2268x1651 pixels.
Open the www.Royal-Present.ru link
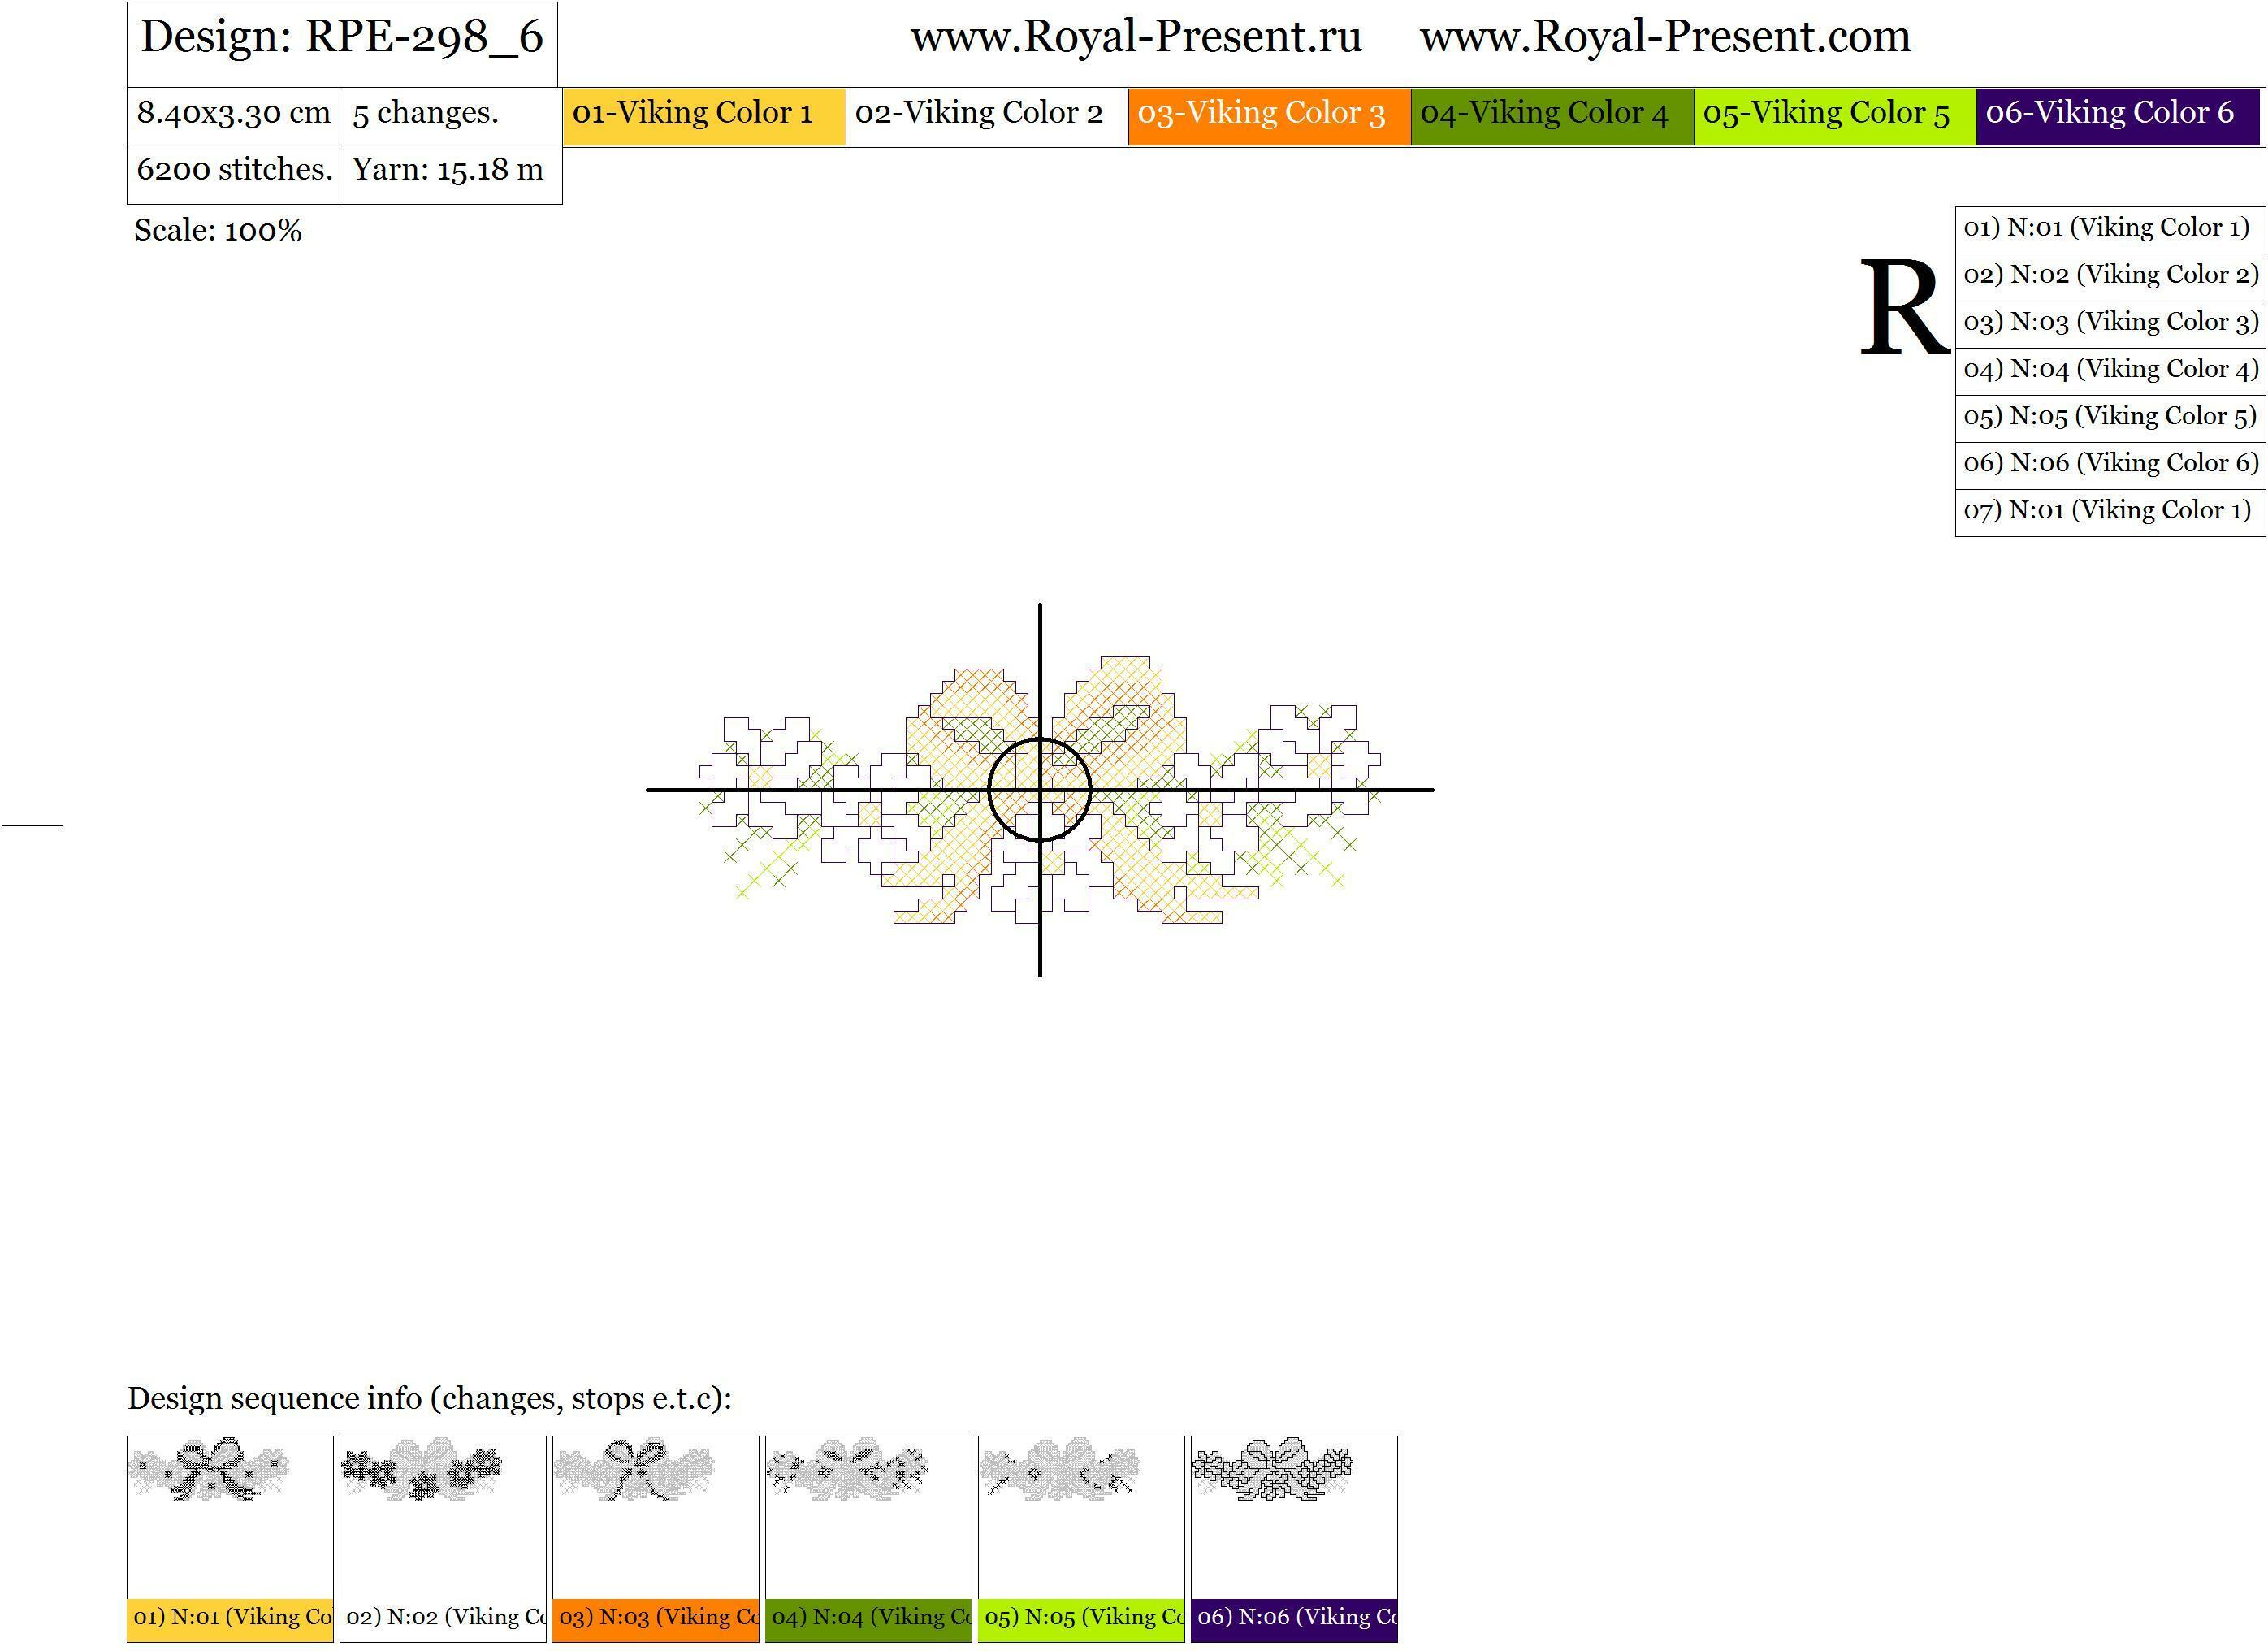[x=1136, y=37]
